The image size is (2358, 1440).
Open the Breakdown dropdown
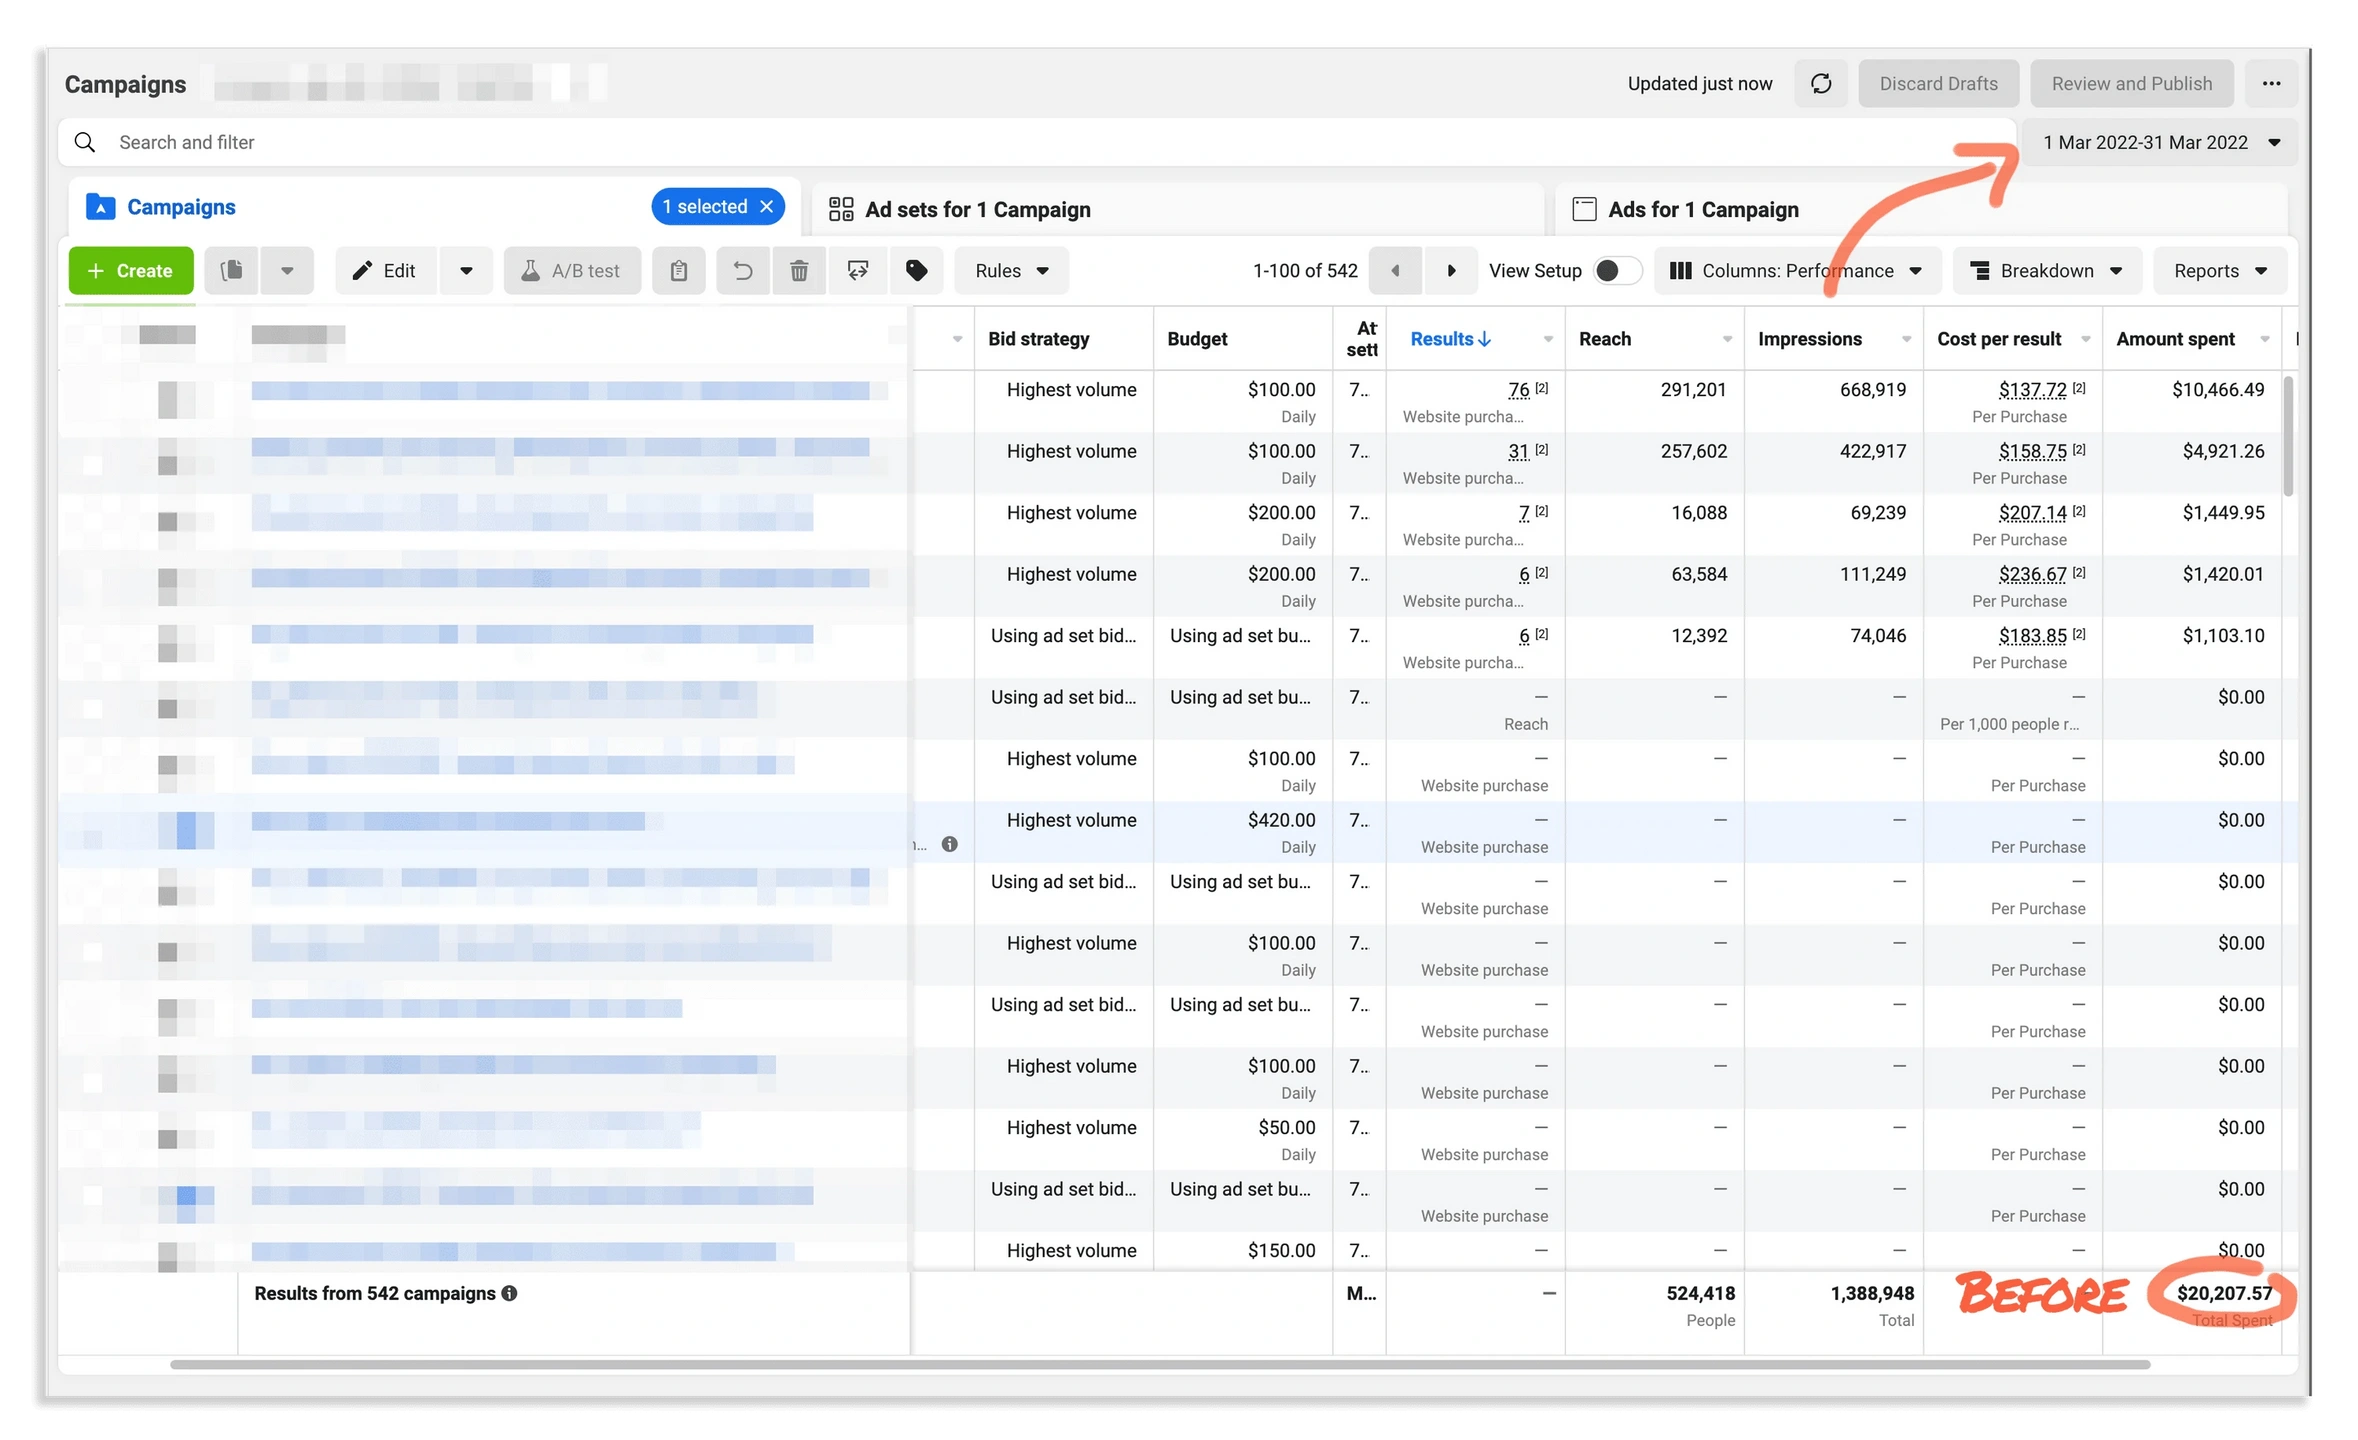2046,271
